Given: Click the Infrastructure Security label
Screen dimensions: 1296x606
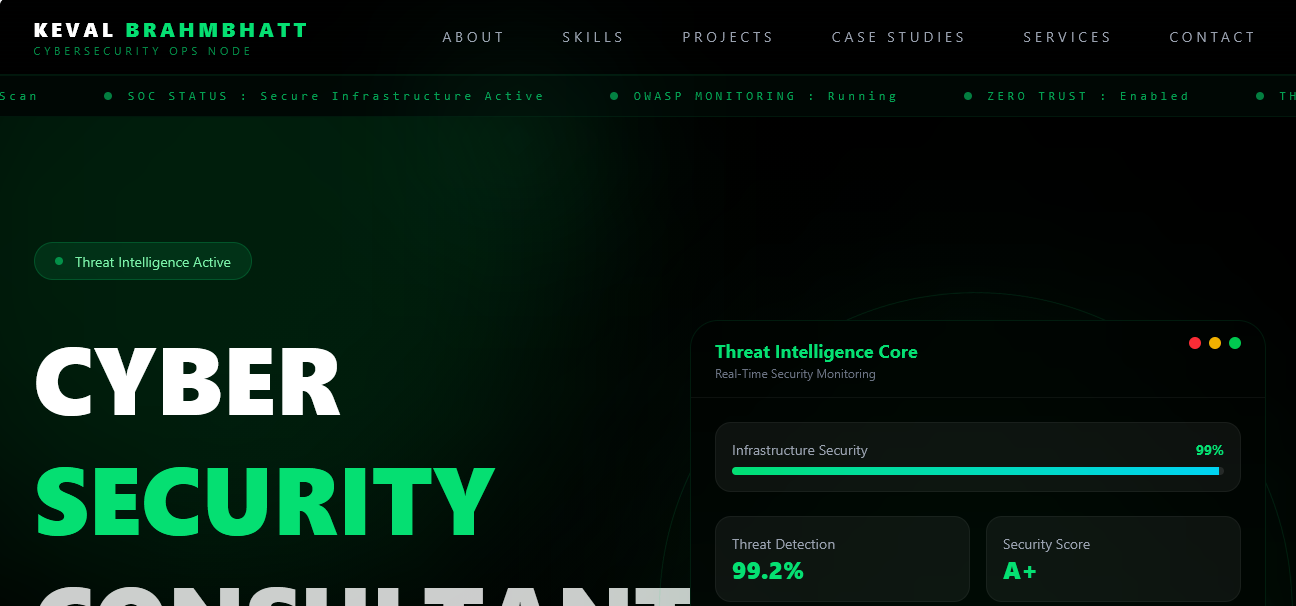Looking at the screenshot, I should click(800, 450).
